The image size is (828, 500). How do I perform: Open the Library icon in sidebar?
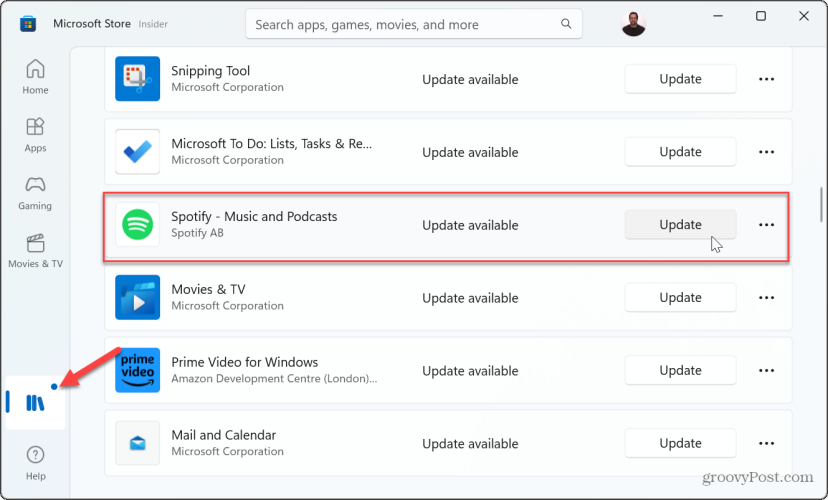(x=35, y=403)
